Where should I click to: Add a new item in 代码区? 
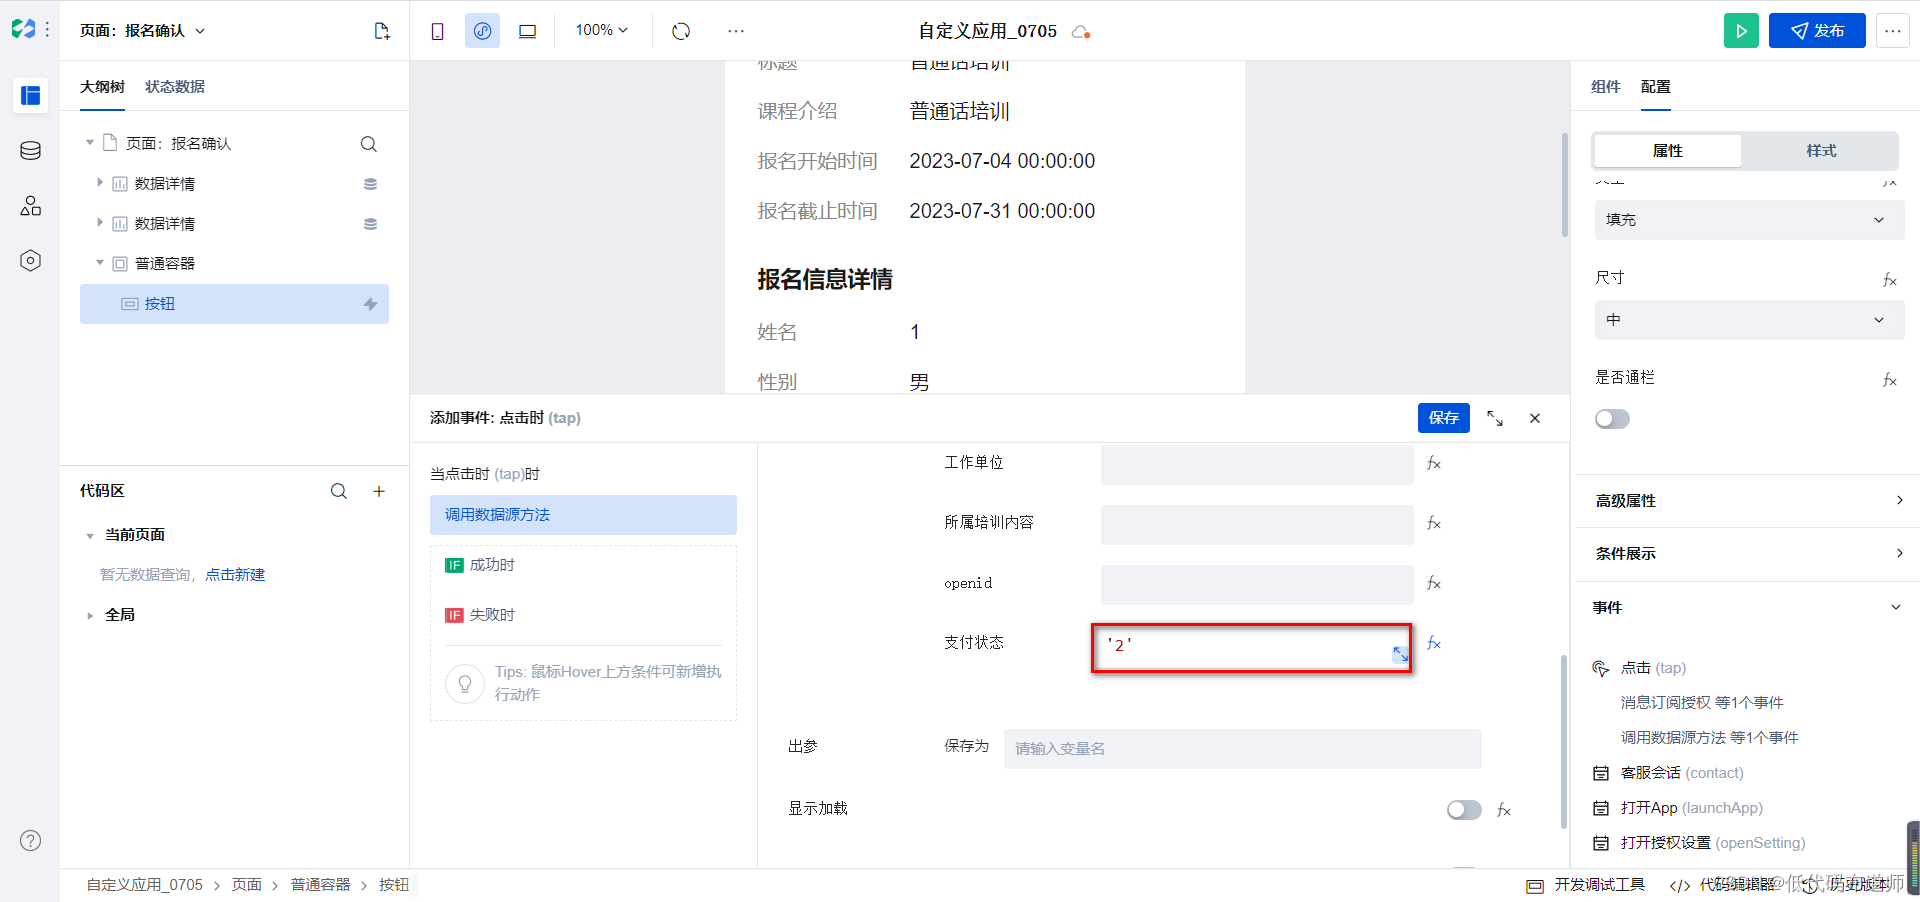point(379,491)
